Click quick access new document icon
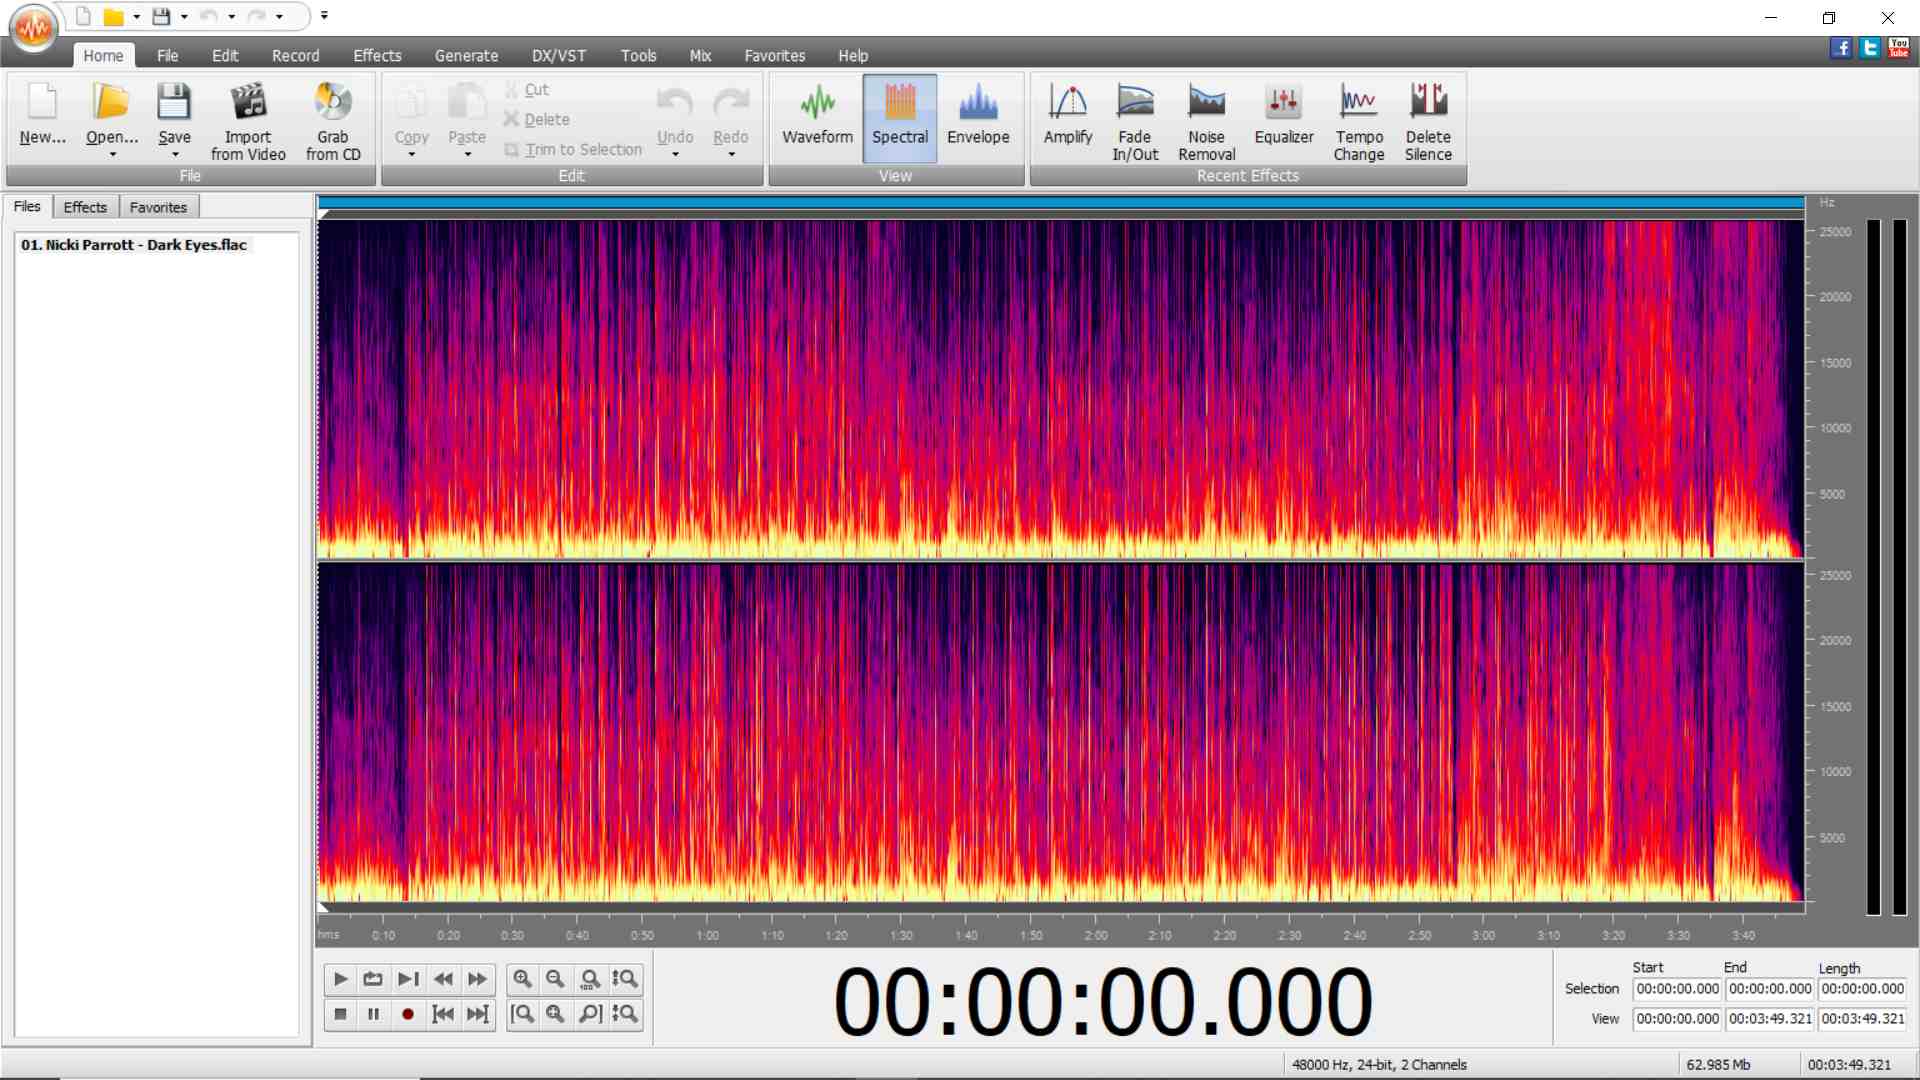Image resolution: width=1920 pixels, height=1080 pixels. (84, 16)
